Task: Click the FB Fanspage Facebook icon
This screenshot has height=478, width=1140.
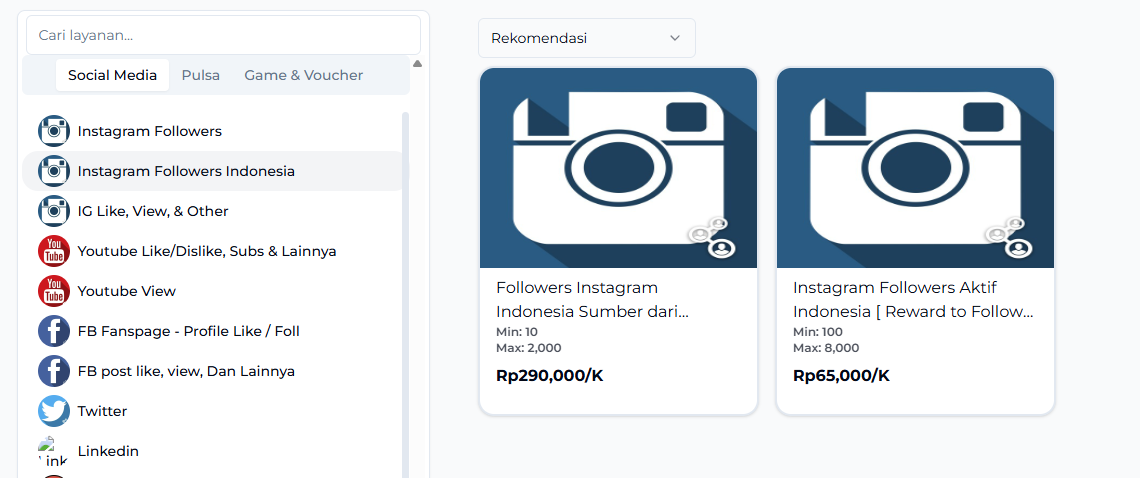Action: point(54,331)
